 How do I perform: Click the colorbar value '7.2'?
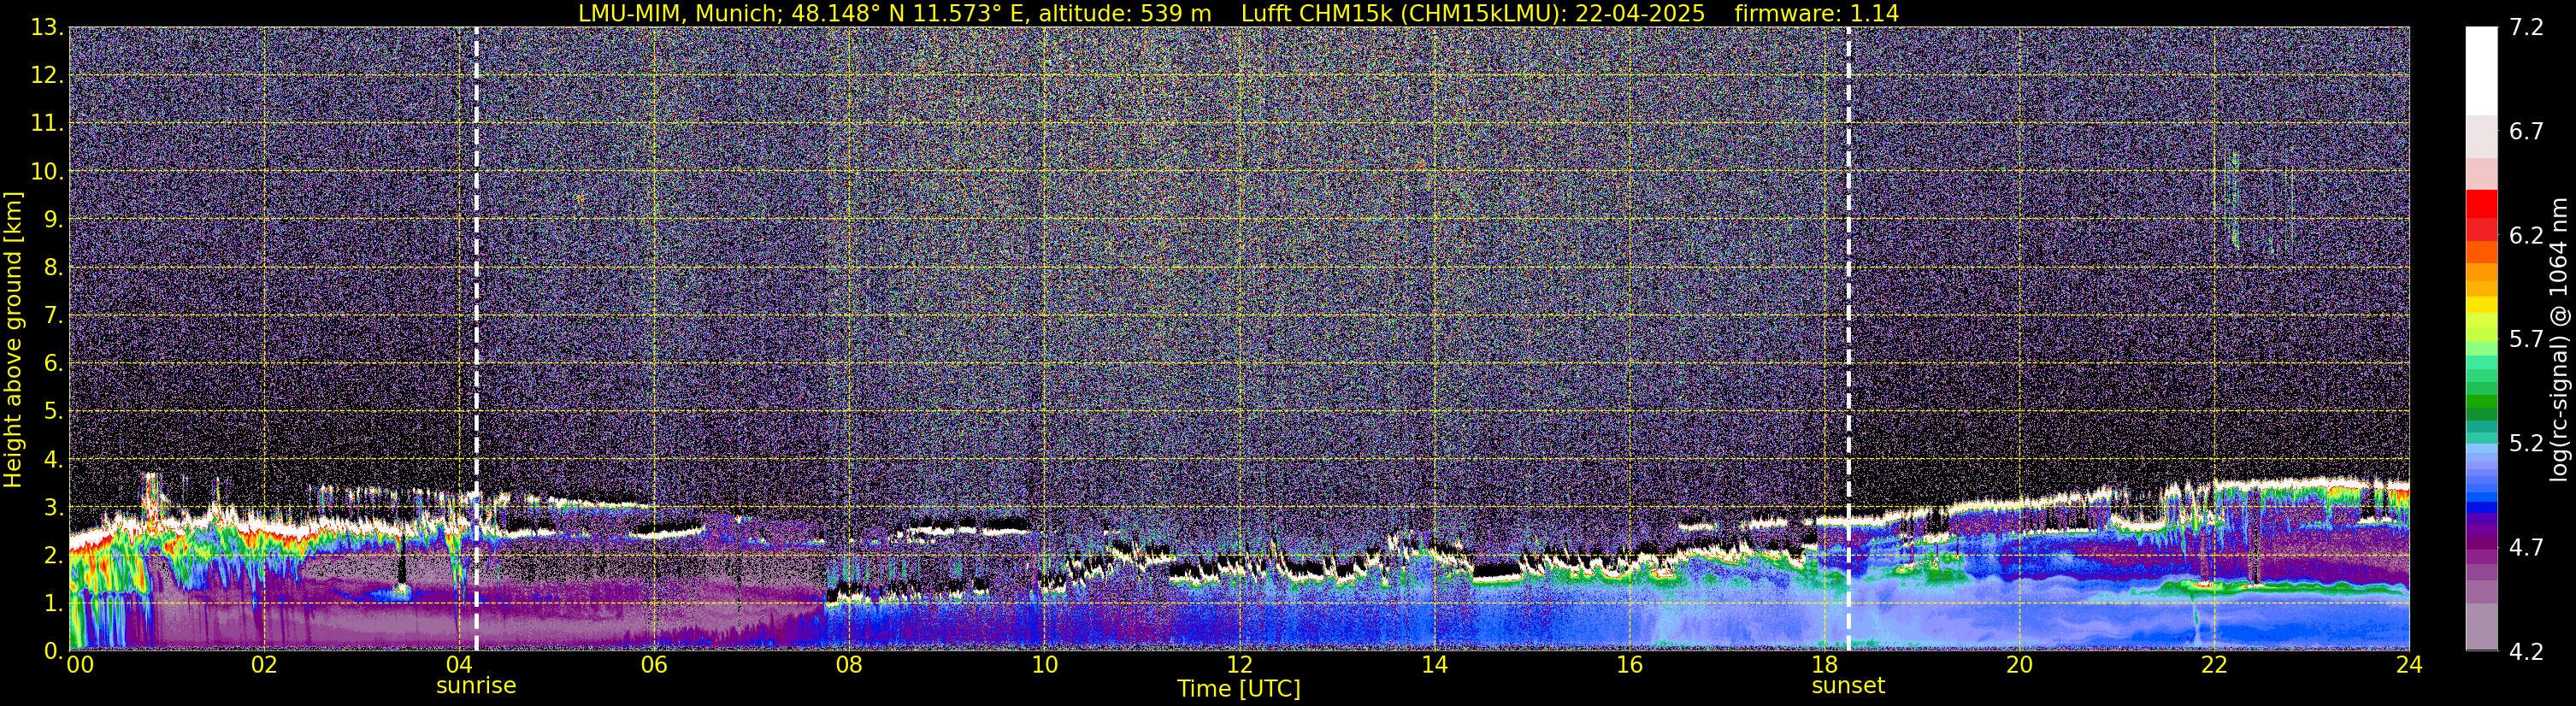click(x=2527, y=28)
